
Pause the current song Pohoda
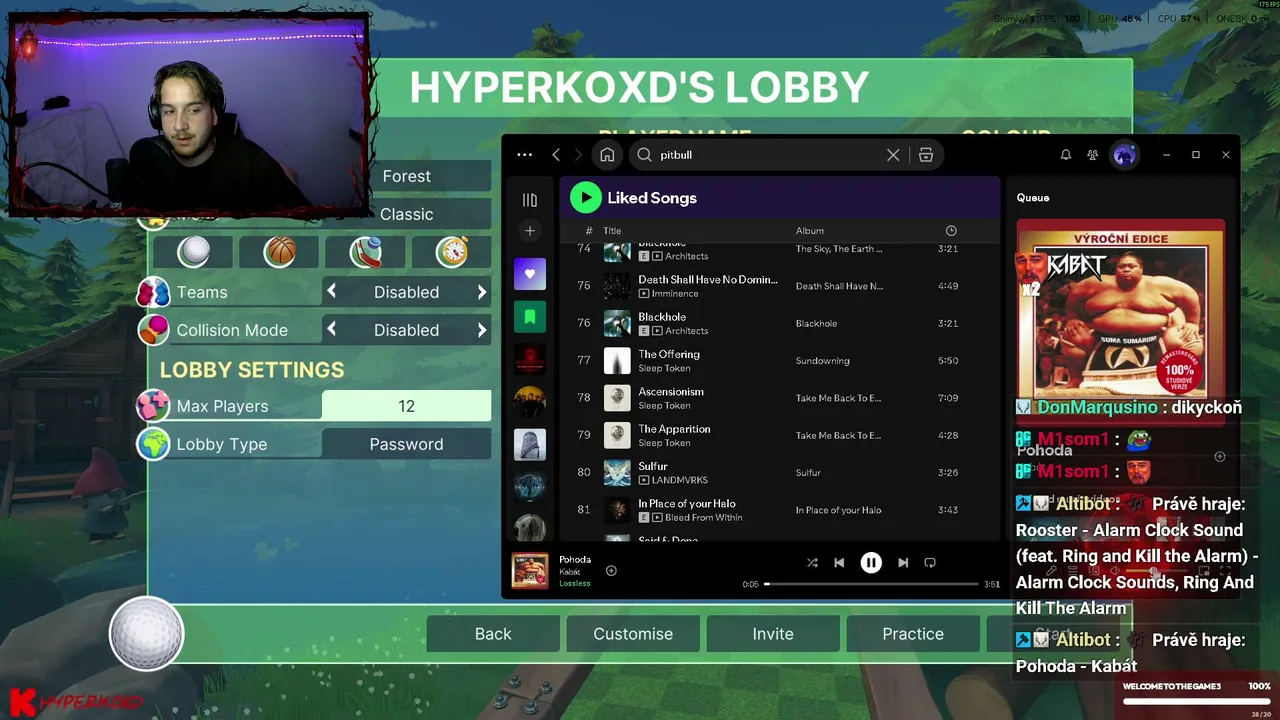[x=871, y=563]
